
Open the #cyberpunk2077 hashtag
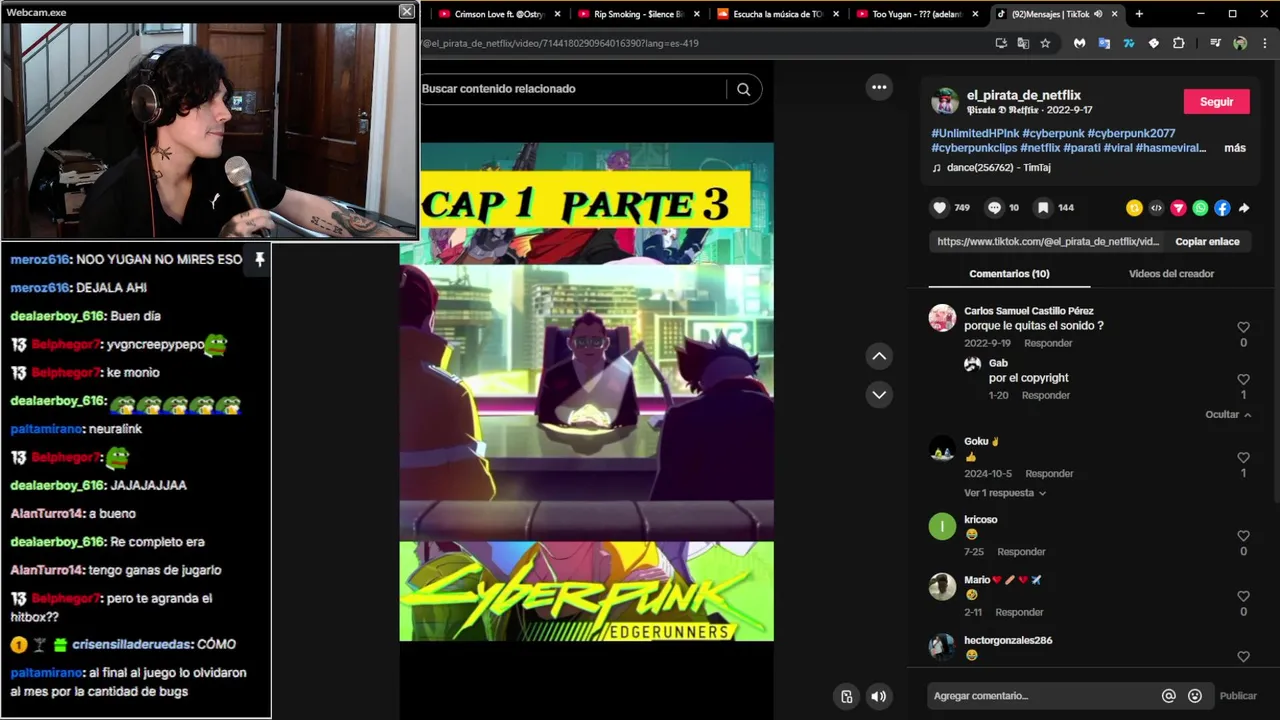click(x=1131, y=134)
